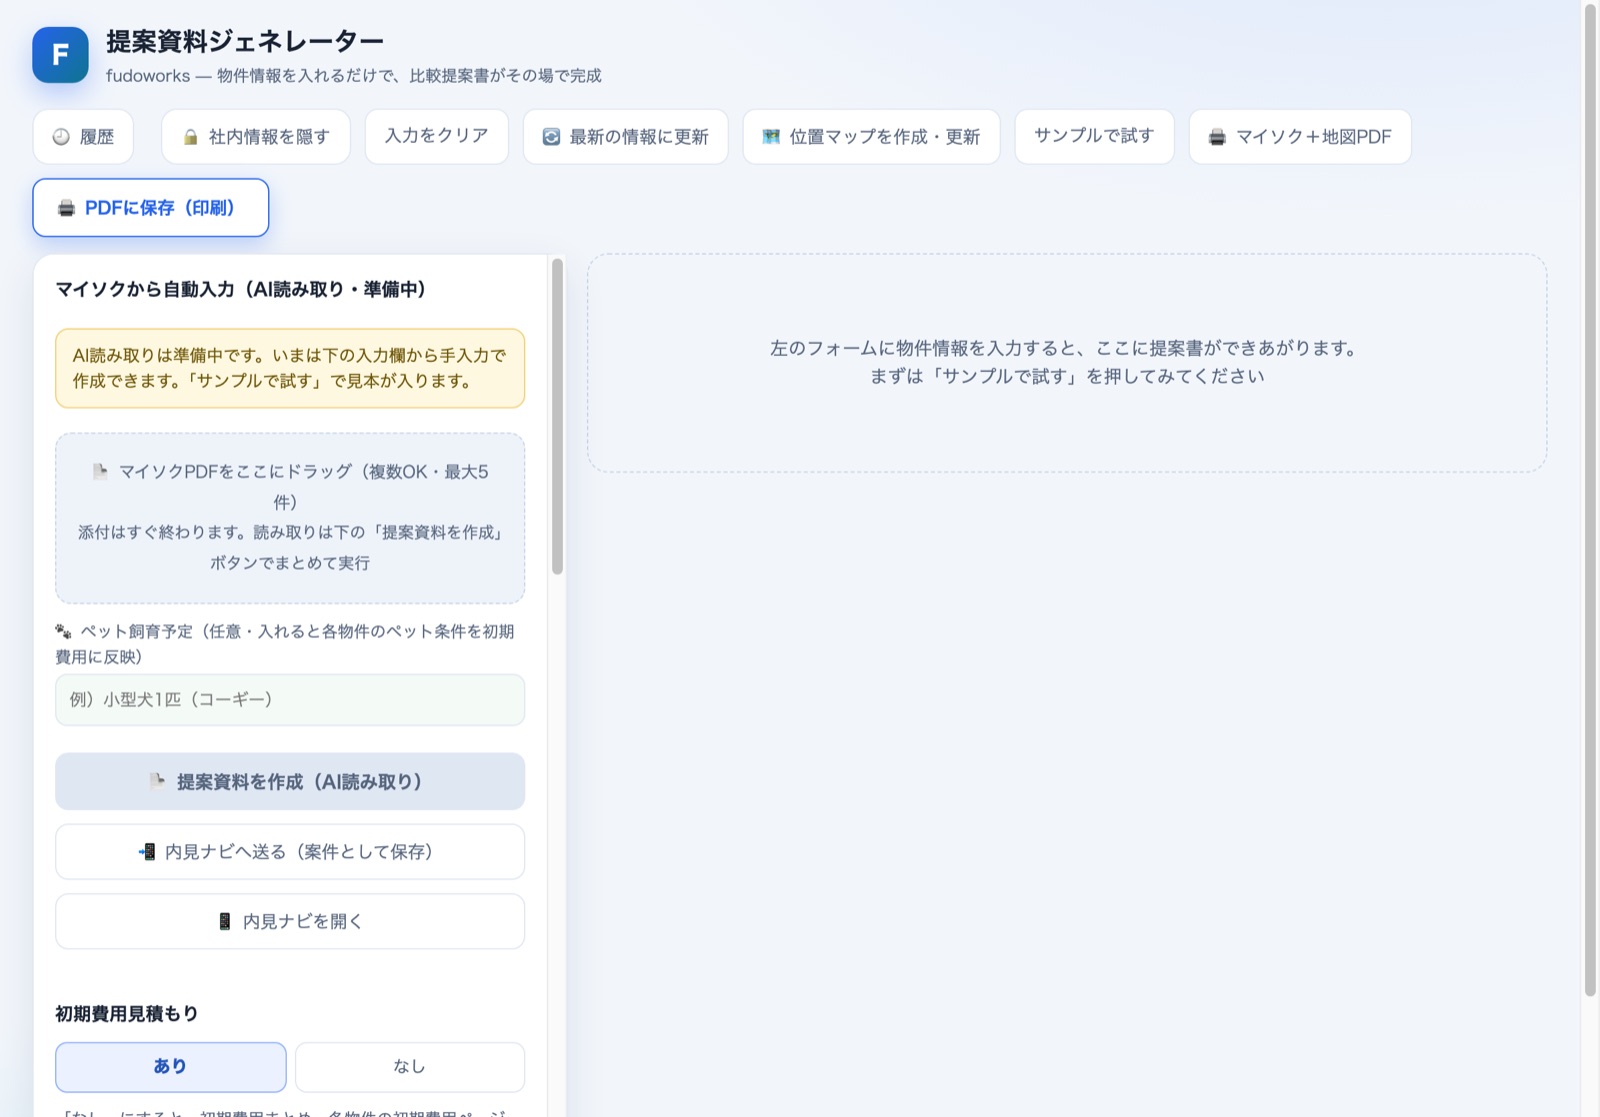Click the AI読み取りは準備中です yellow notice

tap(290, 368)
